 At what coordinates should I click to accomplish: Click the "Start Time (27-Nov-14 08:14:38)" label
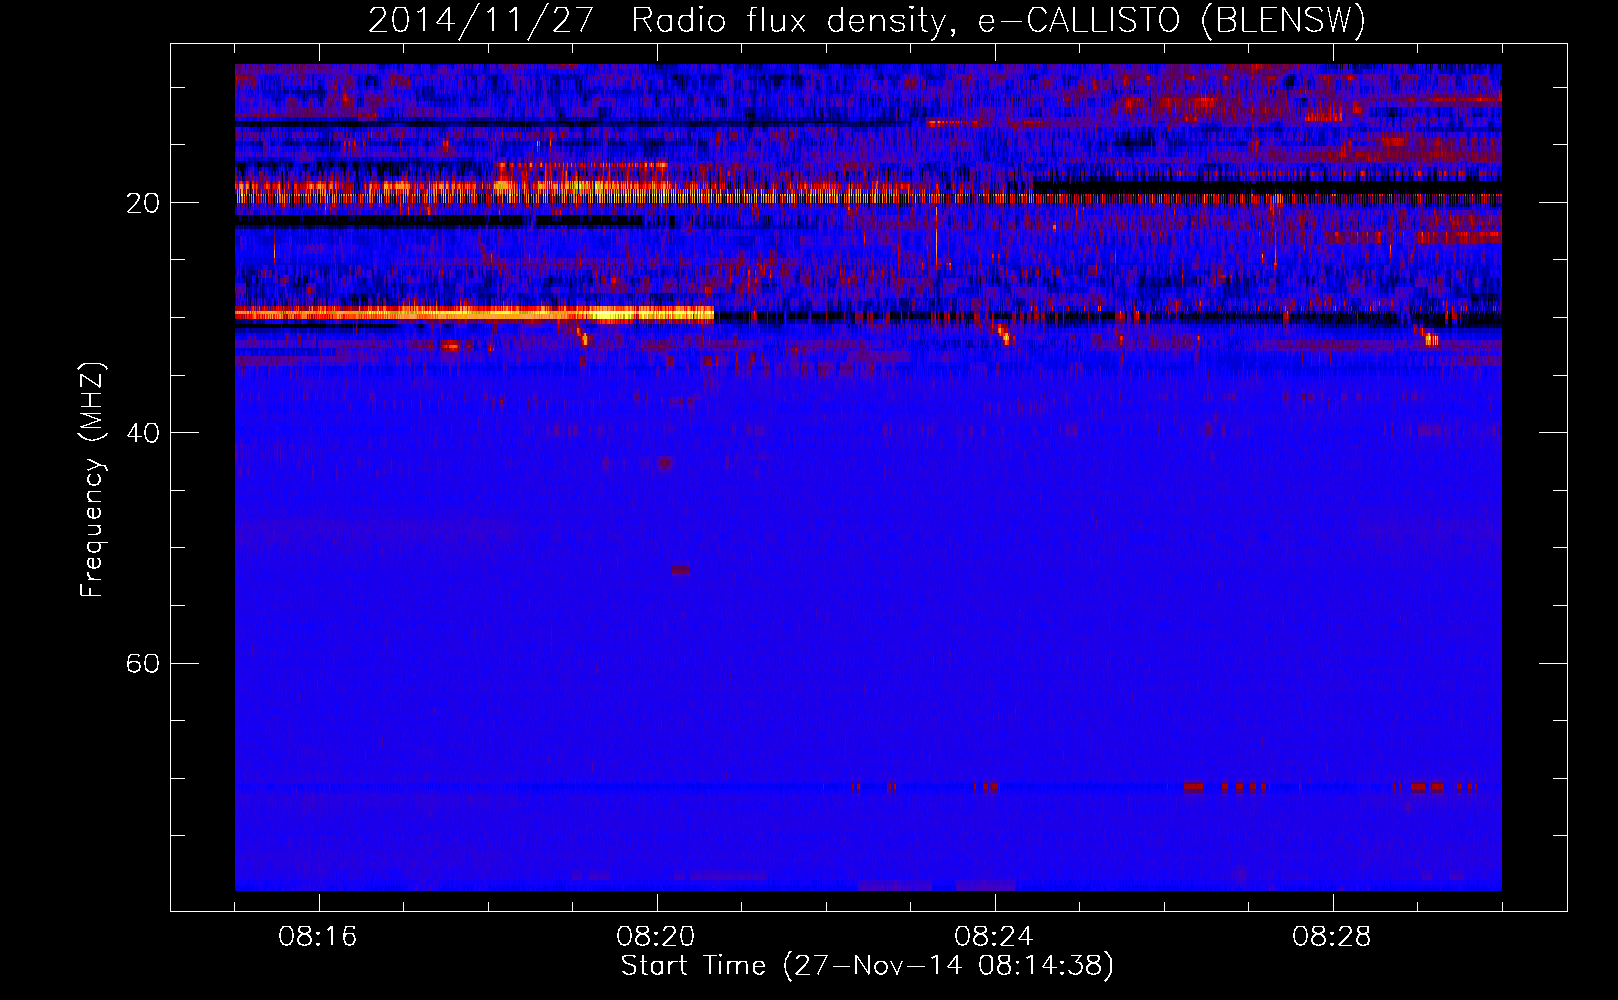point(867,966)
